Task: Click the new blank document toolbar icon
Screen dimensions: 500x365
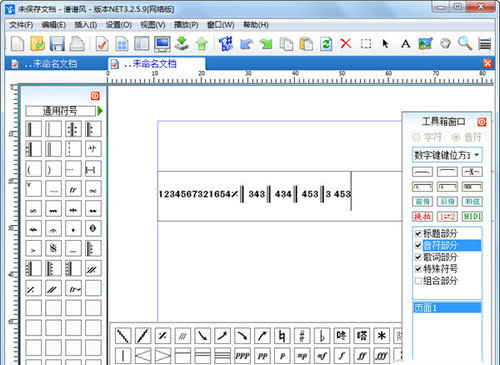Action: 17,44
